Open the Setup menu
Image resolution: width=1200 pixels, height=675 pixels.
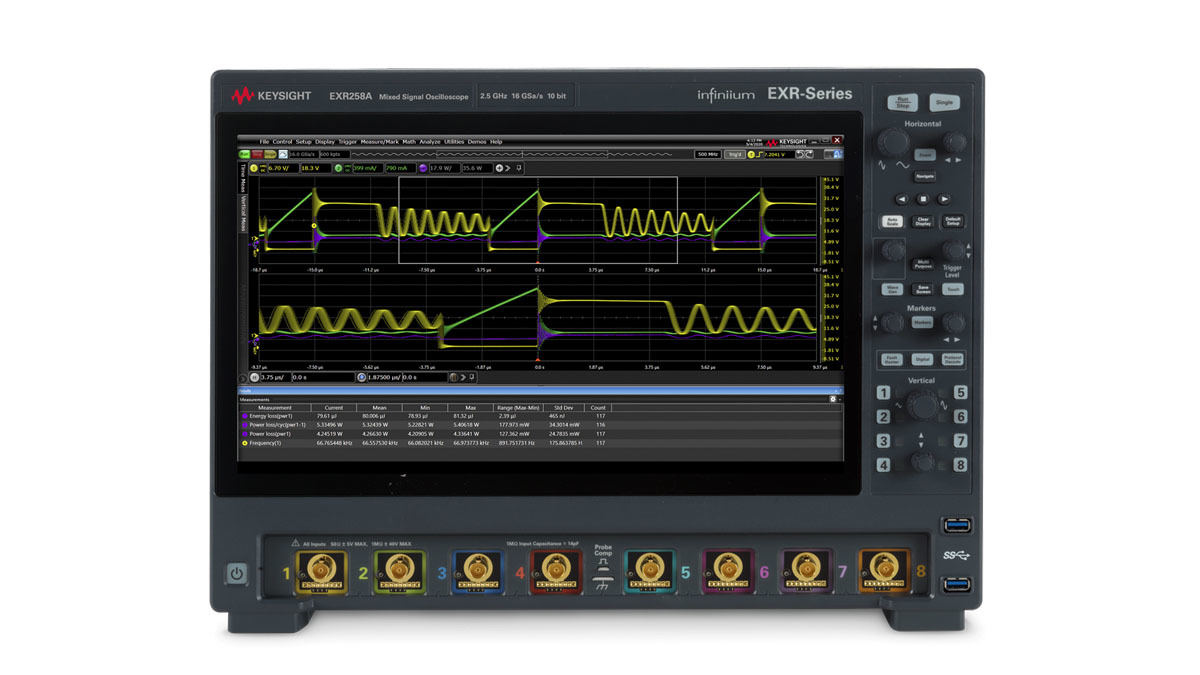304,142
